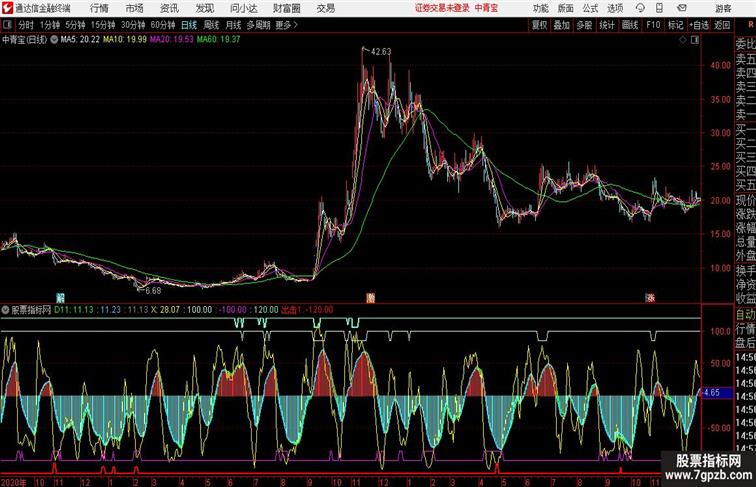Open the 交易 menu
The height and width of the screenshot is (487, 756).
coord(325,8)
